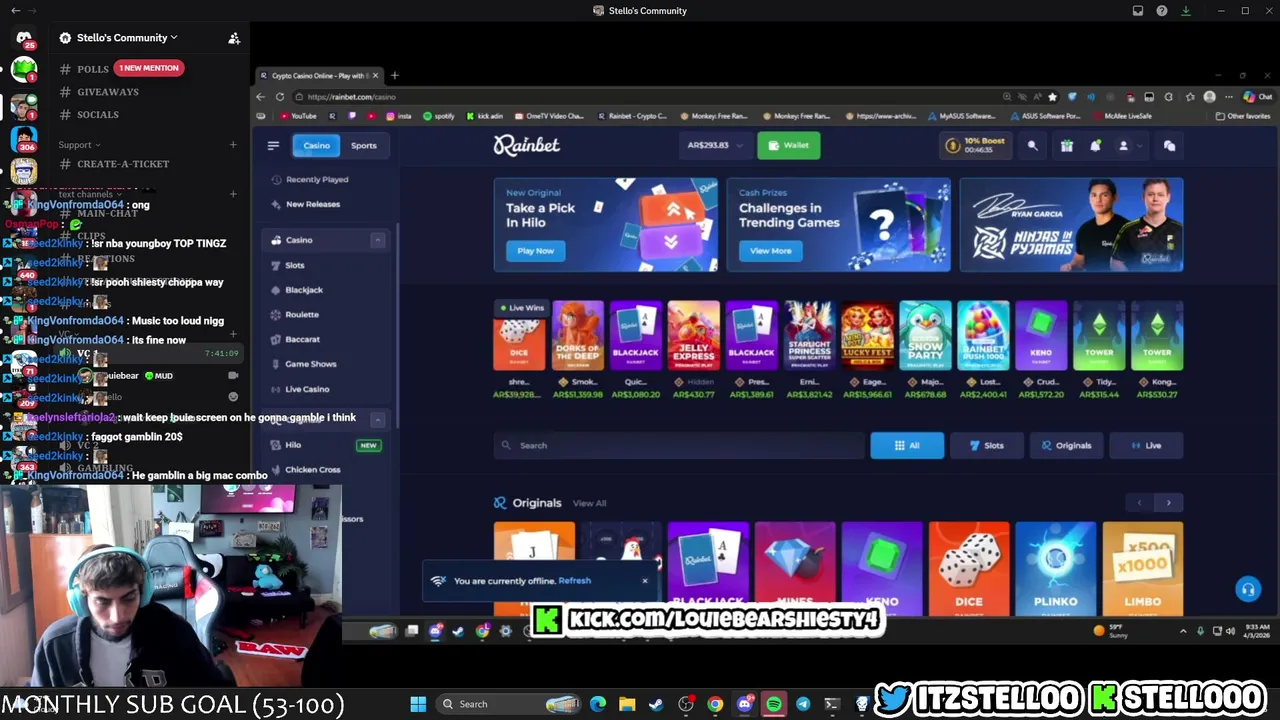The image size is (1280, 720).
Task: Click View More on Challenges banner
Action: (770, 251)
